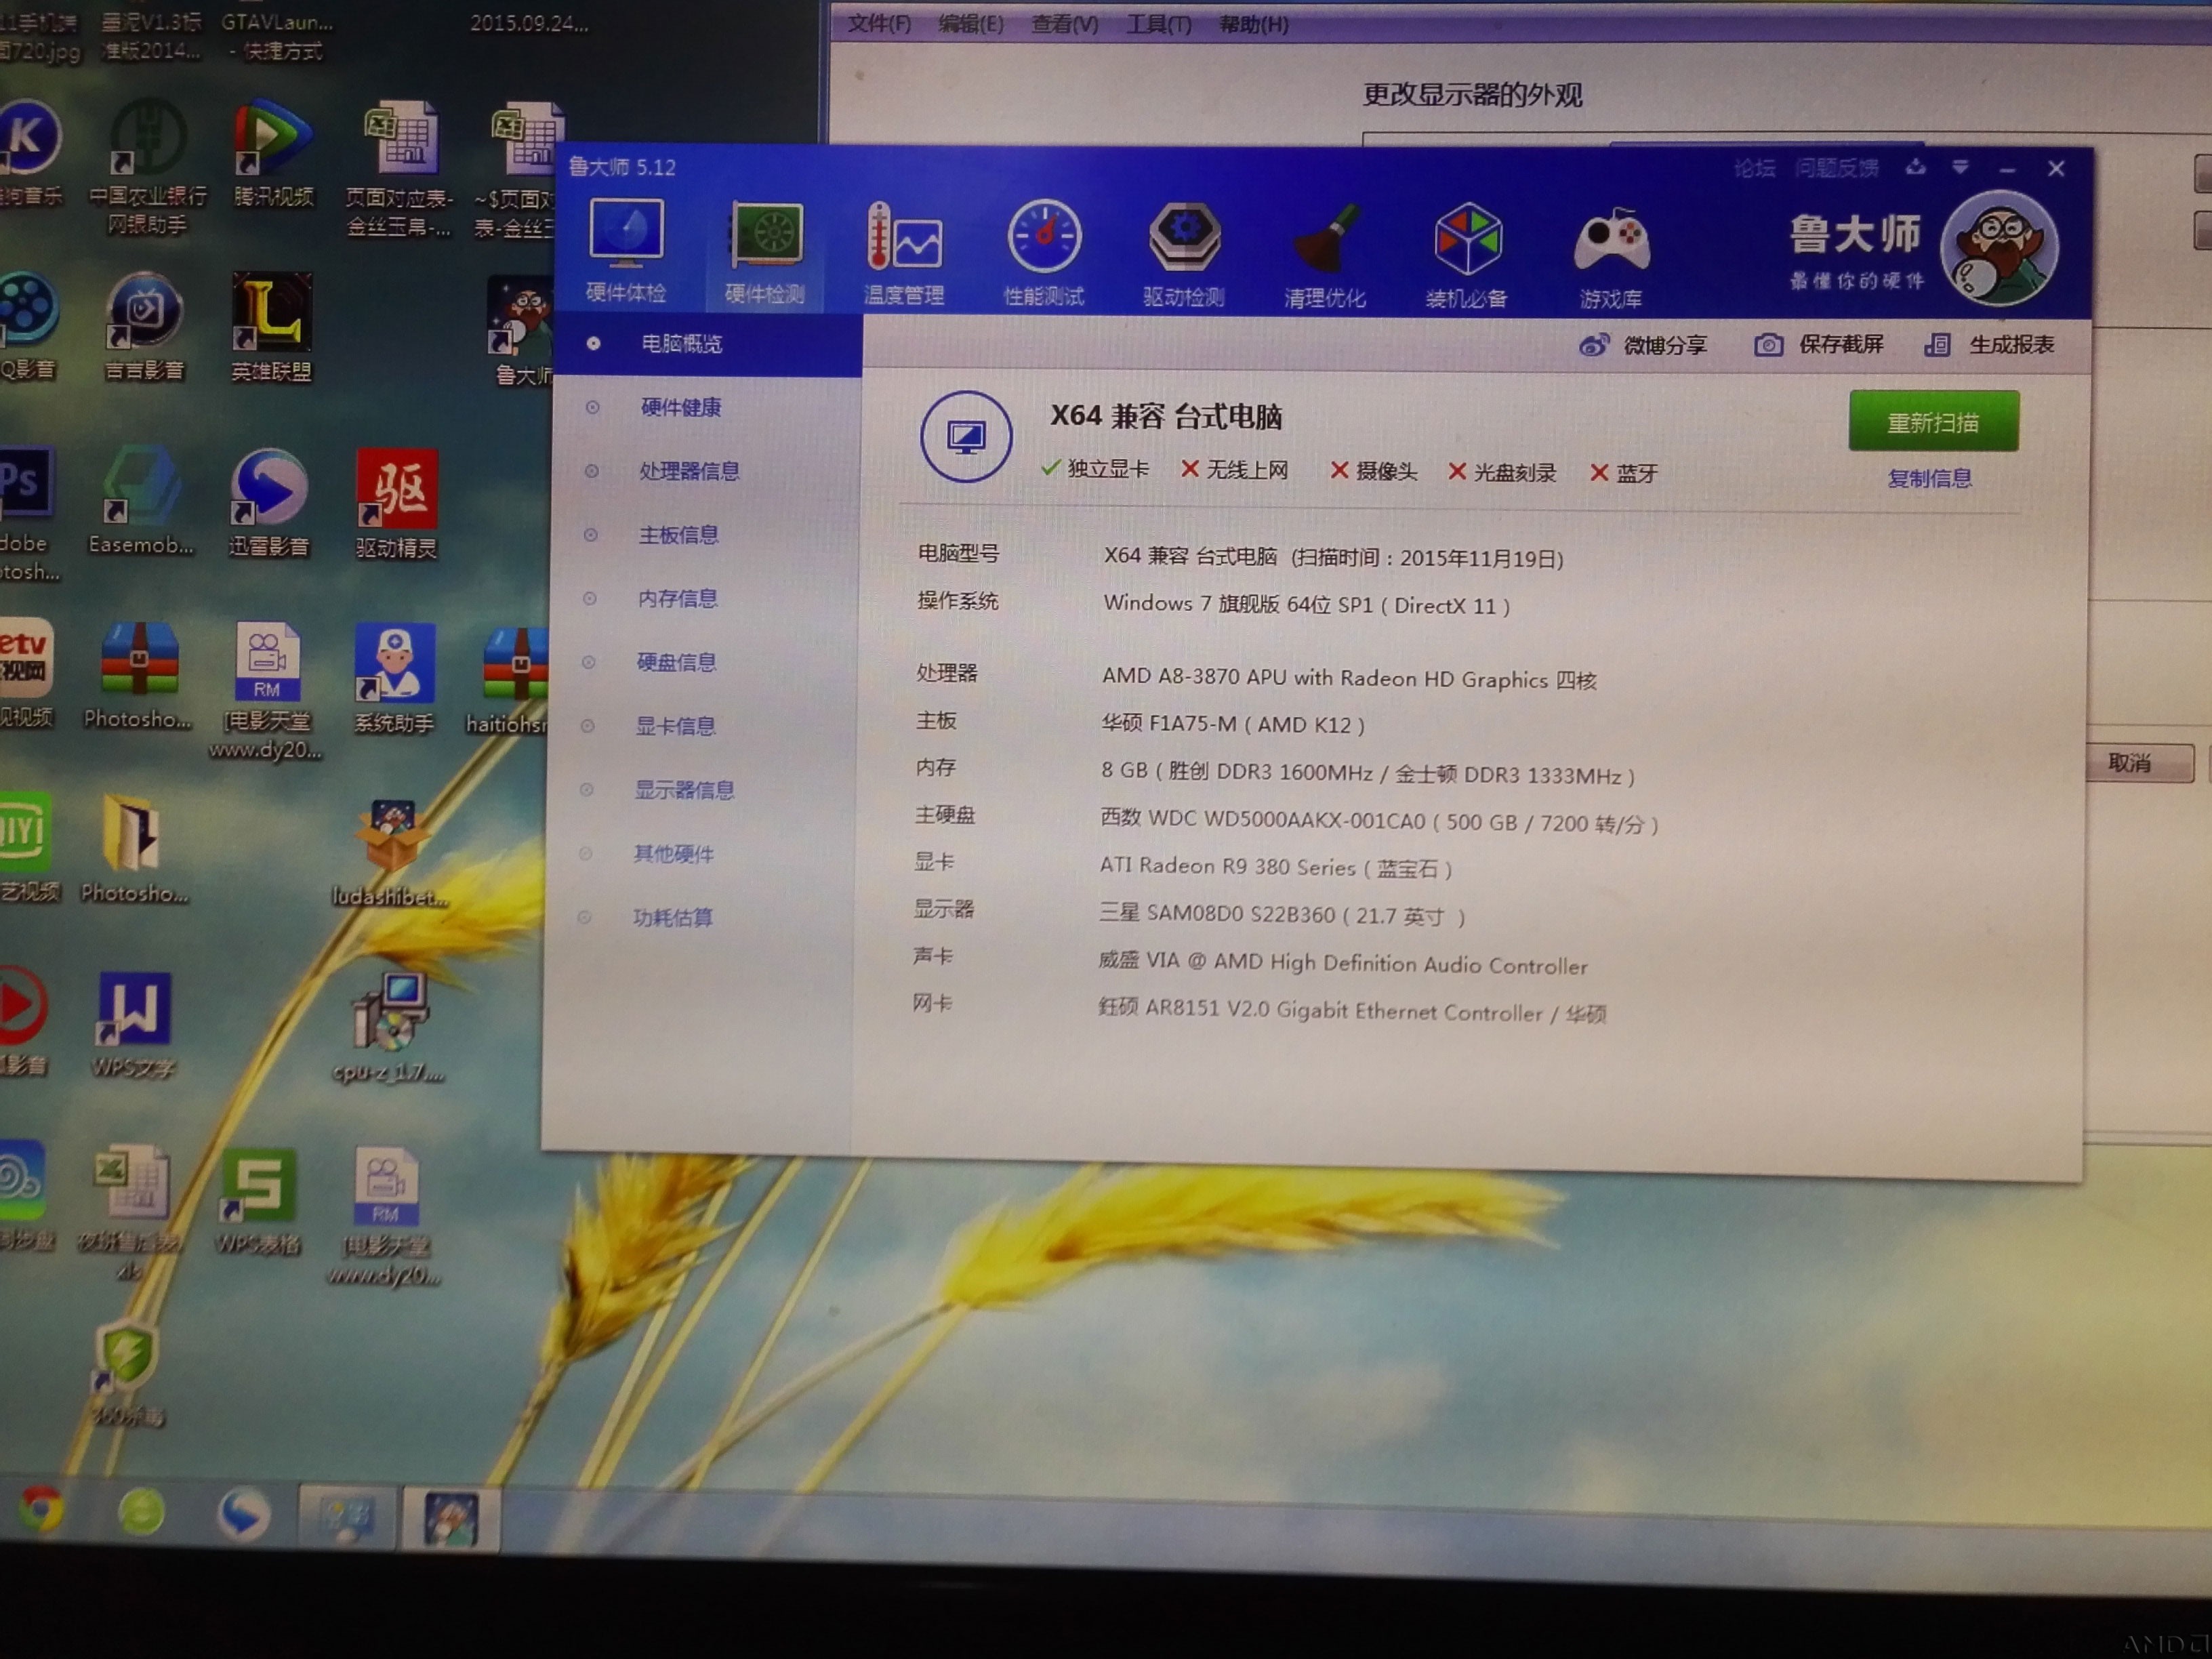This screenshot has height=1659, width=2212.
Task: Open 查看(V) menu in the background window
Action: pos(1064,23)
